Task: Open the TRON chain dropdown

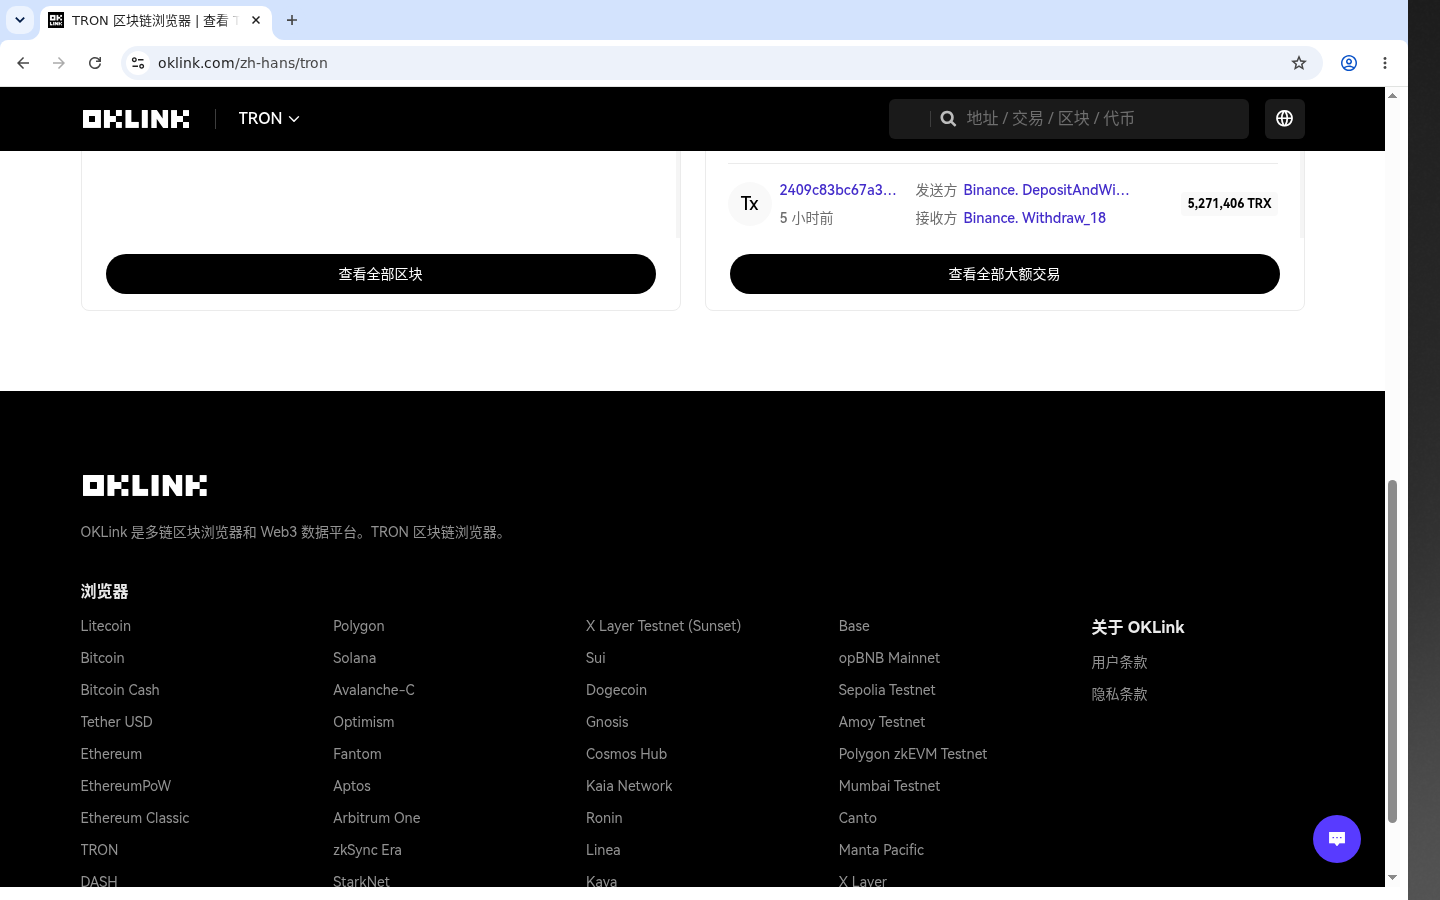Action: pos(269,118)
